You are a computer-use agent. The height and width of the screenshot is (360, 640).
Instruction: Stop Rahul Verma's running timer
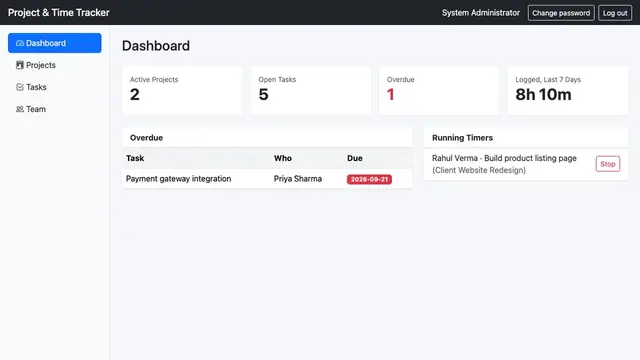(x=608, y=164)
